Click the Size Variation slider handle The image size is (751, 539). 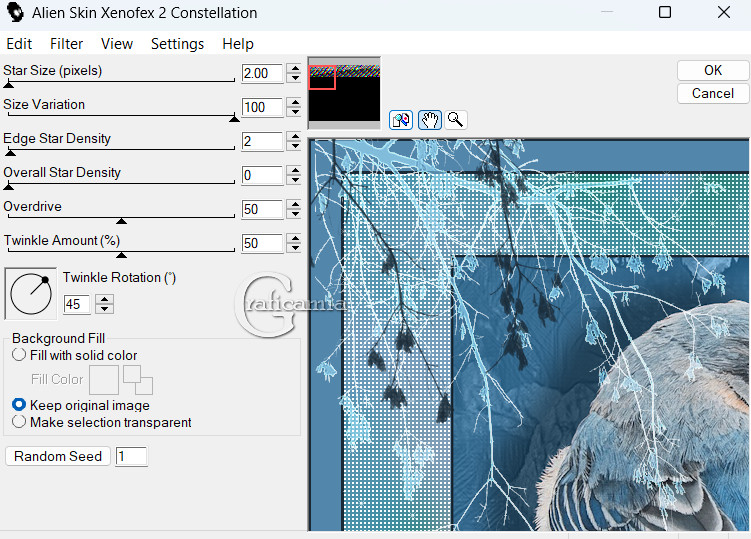click(x=234, y=118)
